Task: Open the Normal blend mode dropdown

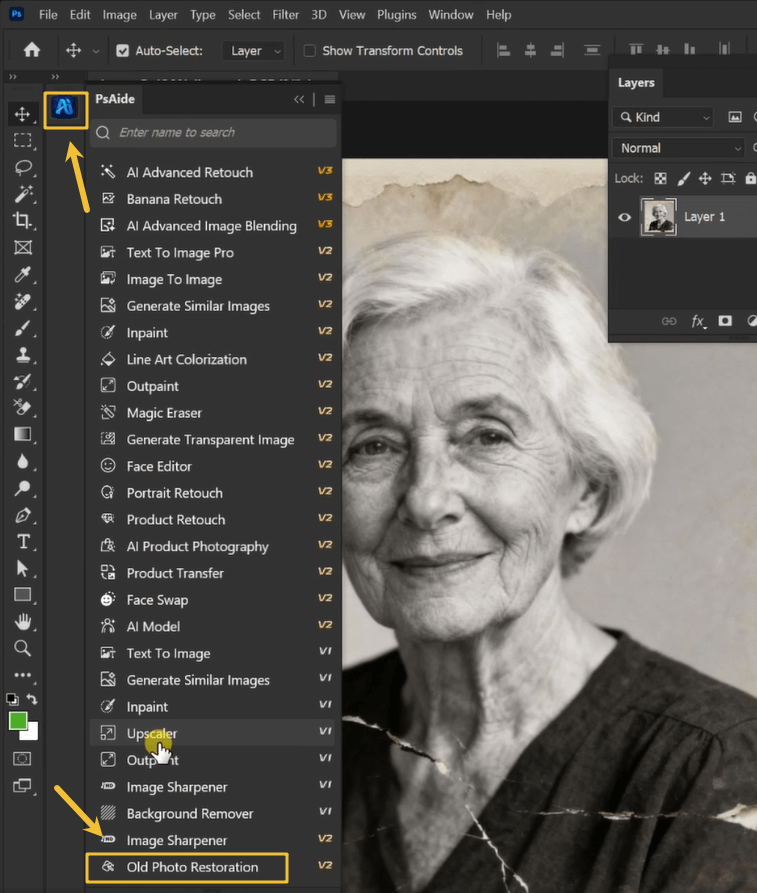Action: [x=679, y=148]
